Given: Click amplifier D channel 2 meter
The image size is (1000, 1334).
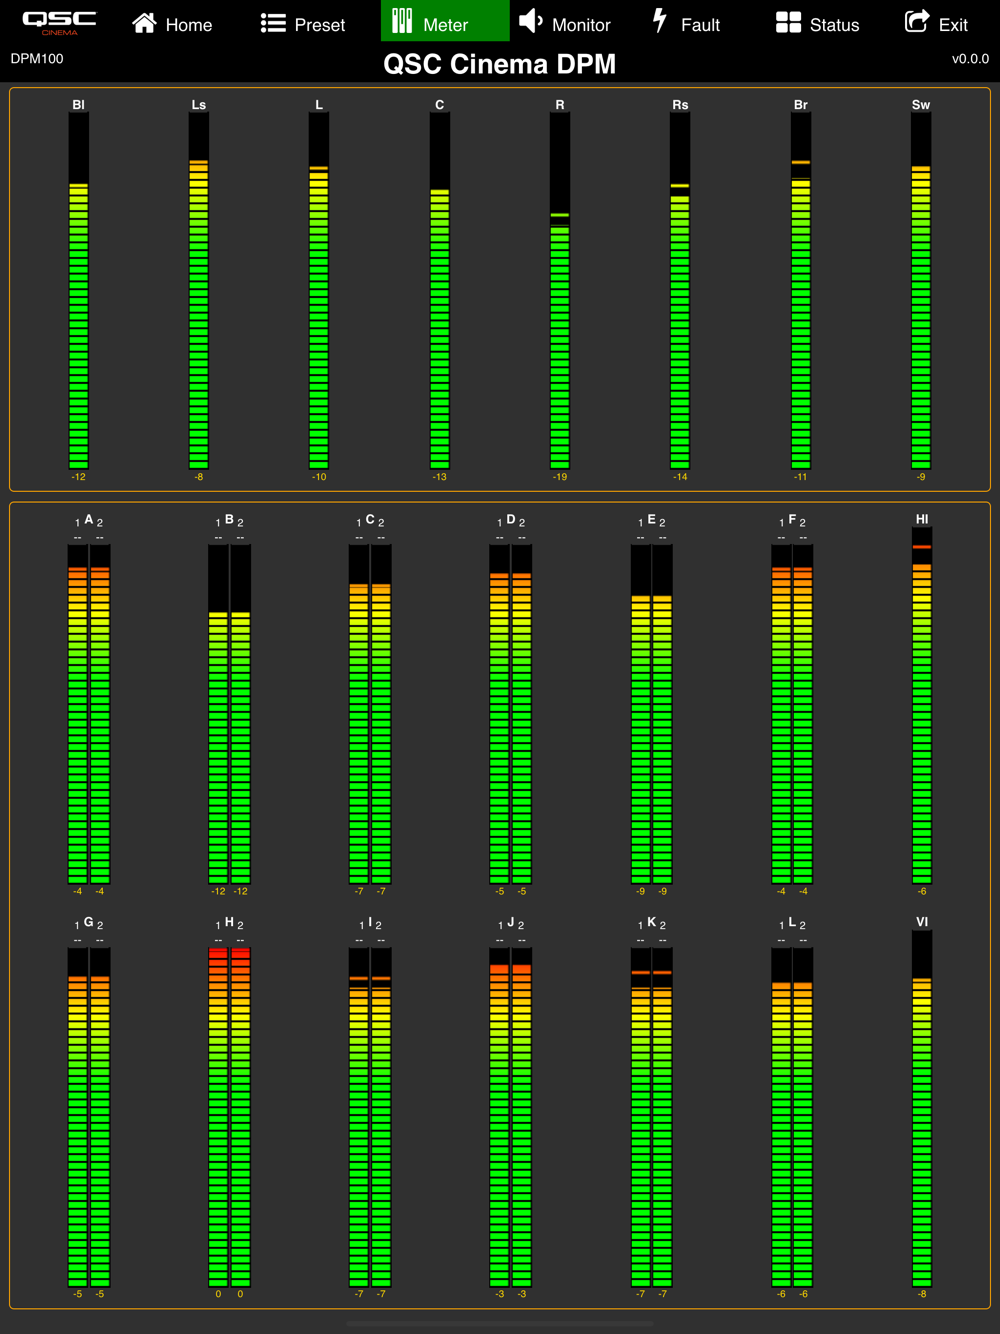Looking at the screenshot, I should 522,714.
